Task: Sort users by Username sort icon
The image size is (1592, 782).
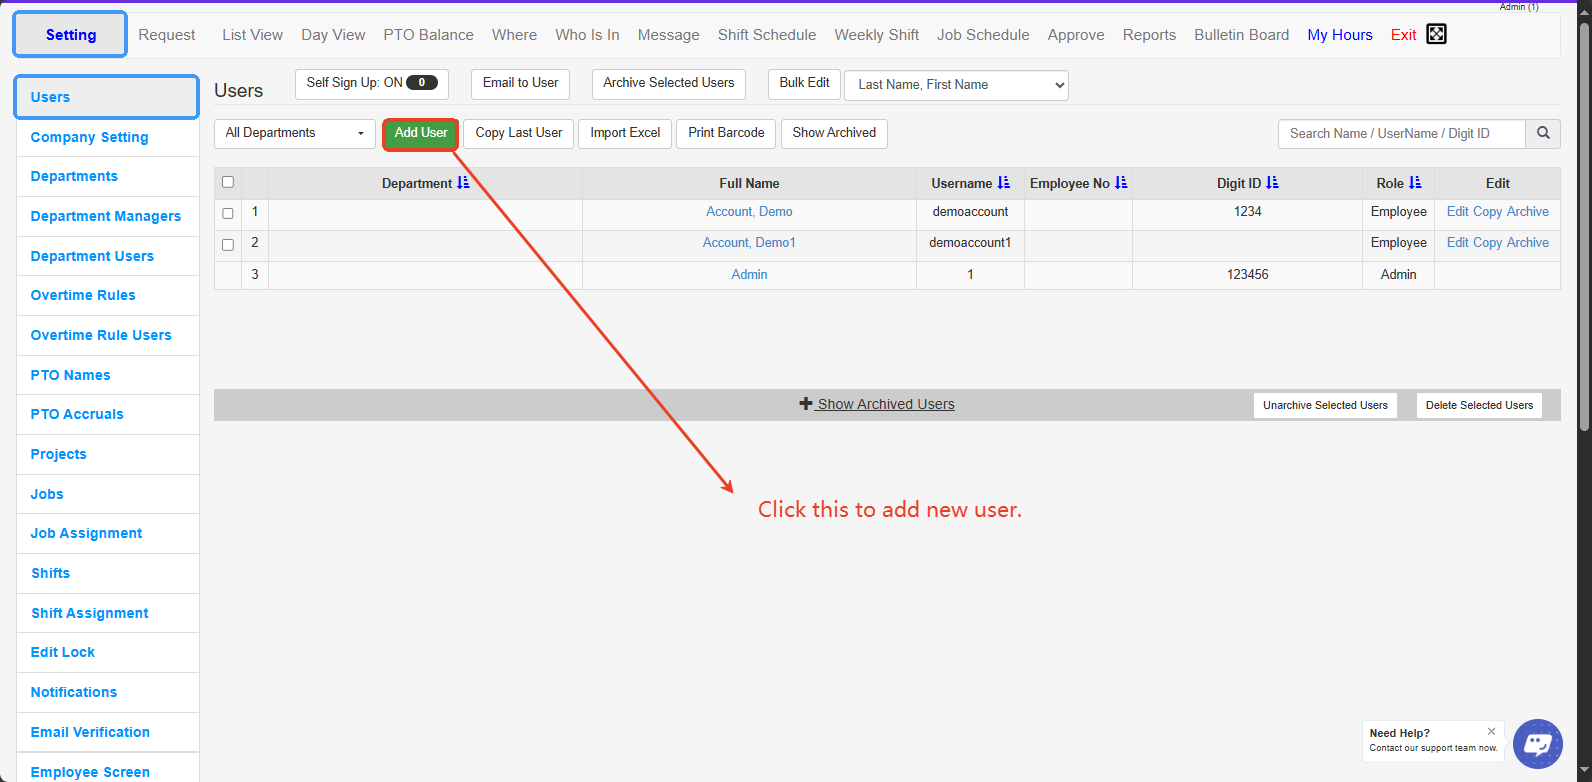Action: pos(1004,183)
